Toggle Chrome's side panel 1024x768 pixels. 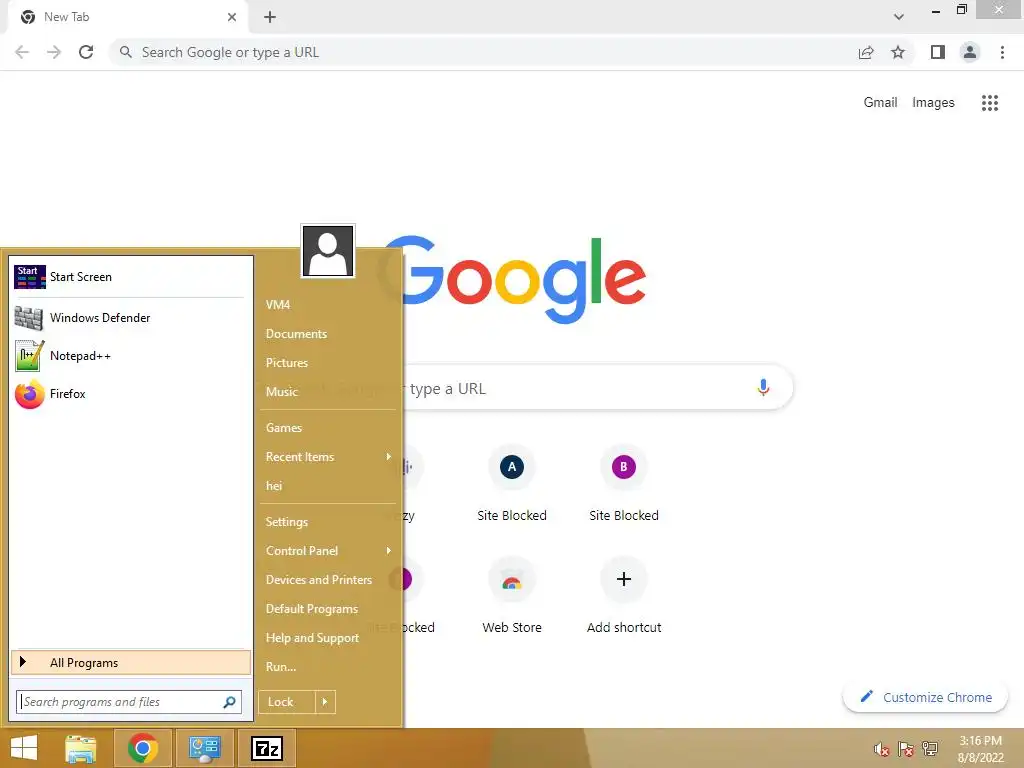[x=938, y=52]
